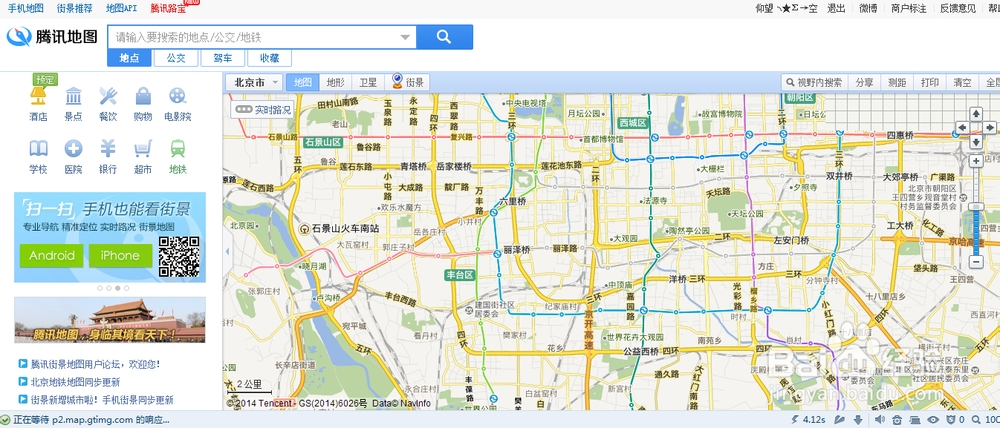
Task: Click the third banner carousel dot
Action: coord(118,288)
